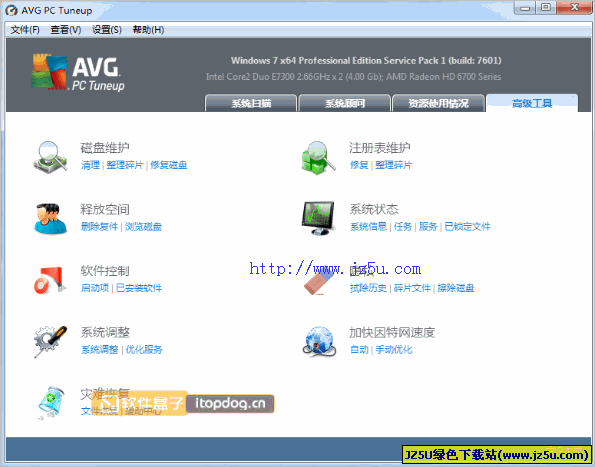Click the 磁盘维护 heading
595x467 pixels.
point(105,148)
